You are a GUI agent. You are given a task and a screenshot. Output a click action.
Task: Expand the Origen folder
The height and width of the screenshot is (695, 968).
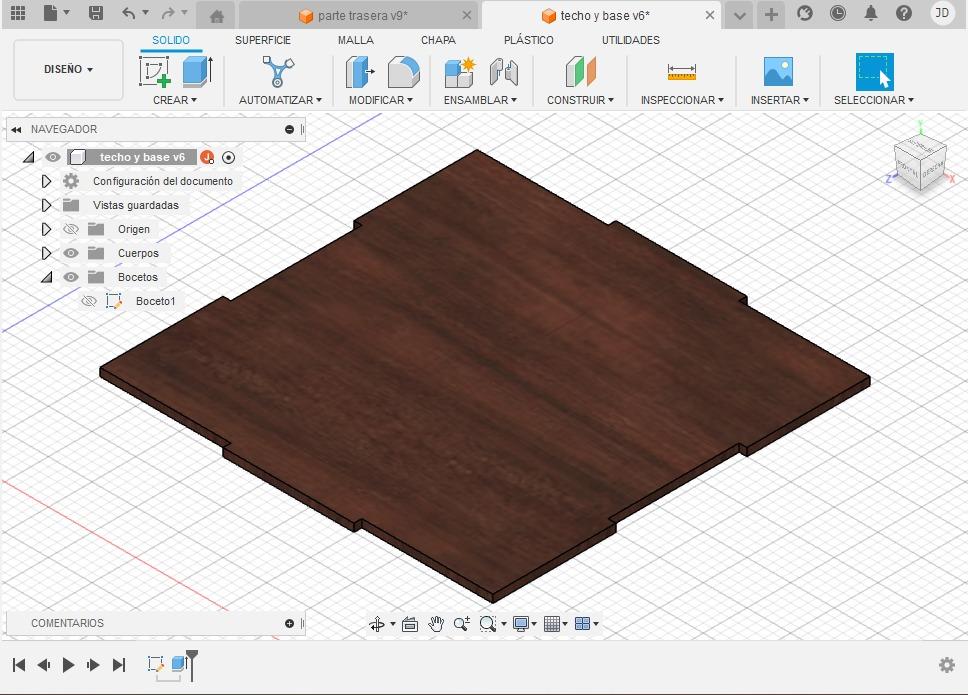coord(46,229)
